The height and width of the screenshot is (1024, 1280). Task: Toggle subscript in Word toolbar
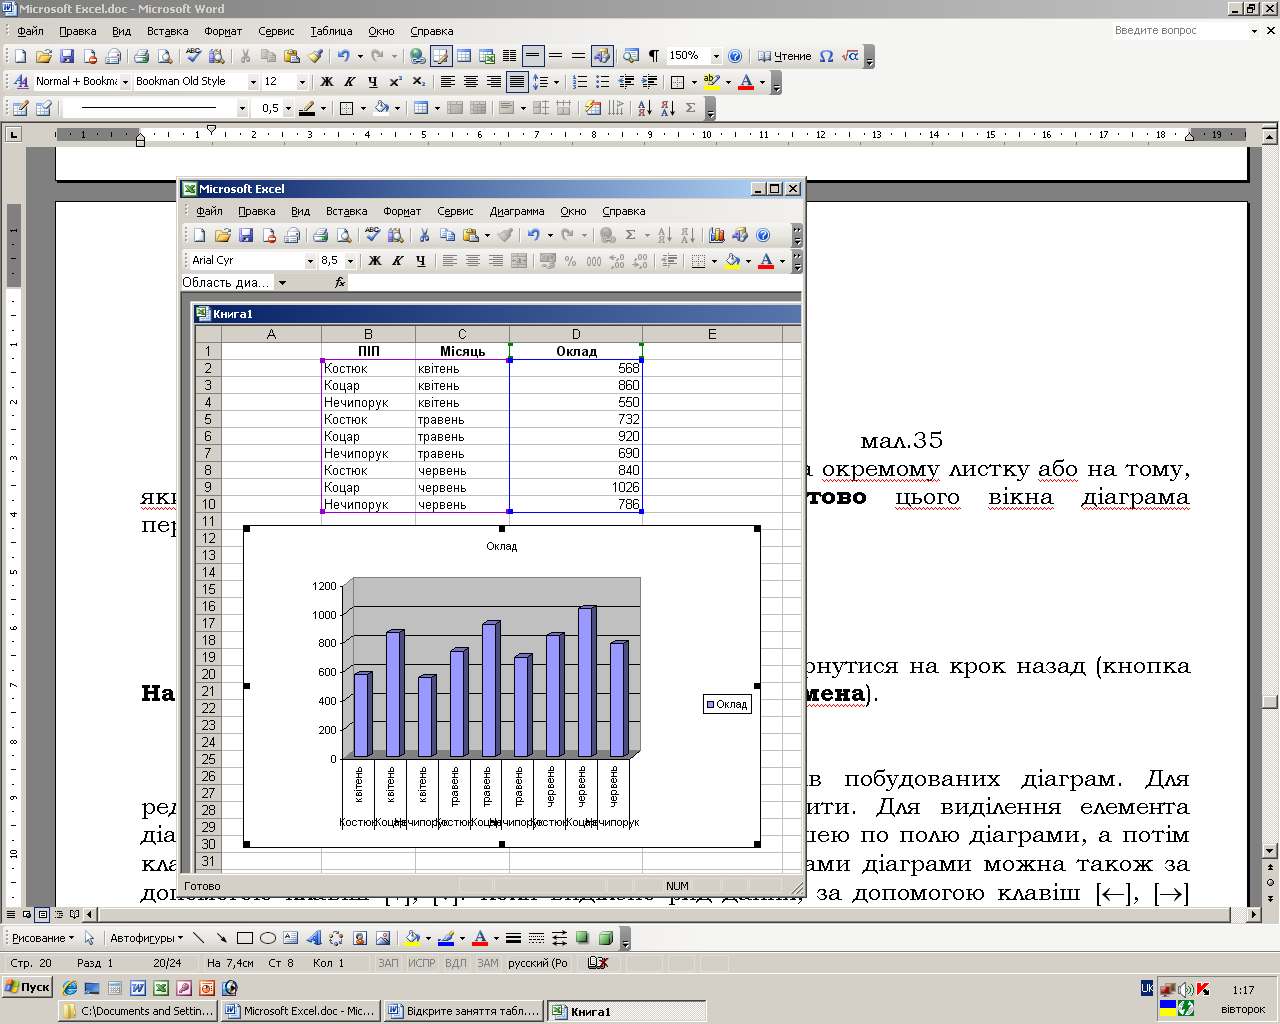(419, 82)
